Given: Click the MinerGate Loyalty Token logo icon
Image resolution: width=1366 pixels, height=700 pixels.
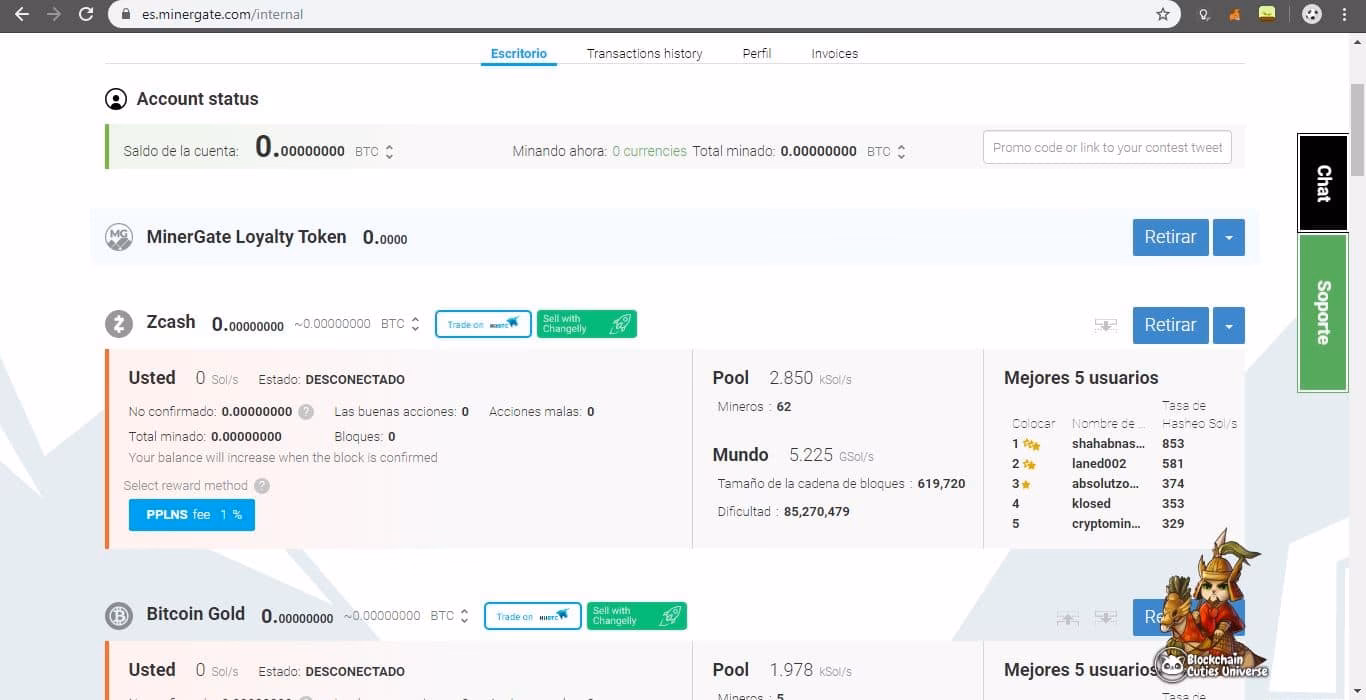Looking at the screenshot, I should pyautogui.click(x=119, y=237).
